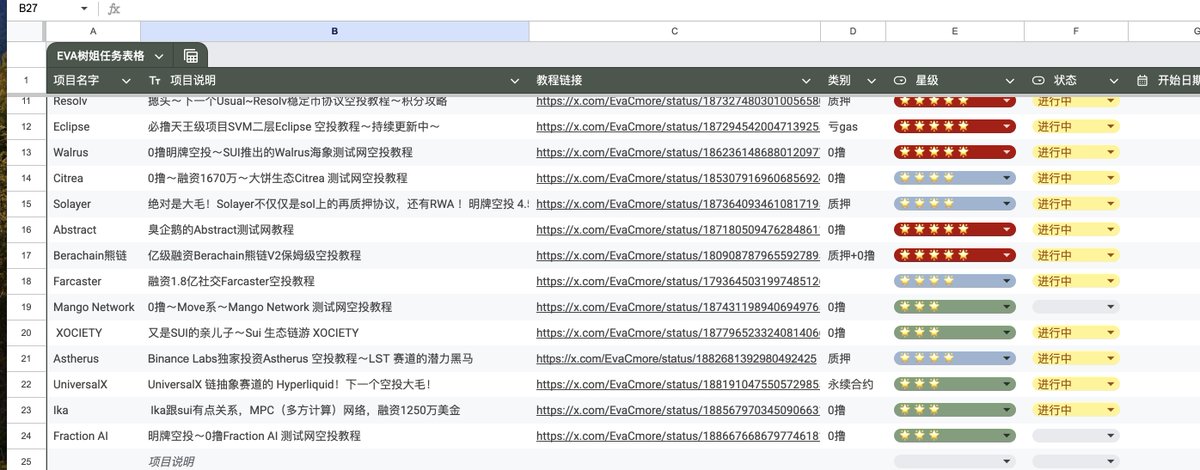1200x470 pixels.
Task: Open the 项目名字 column header dropdown
Action: (x=126, y=80)
